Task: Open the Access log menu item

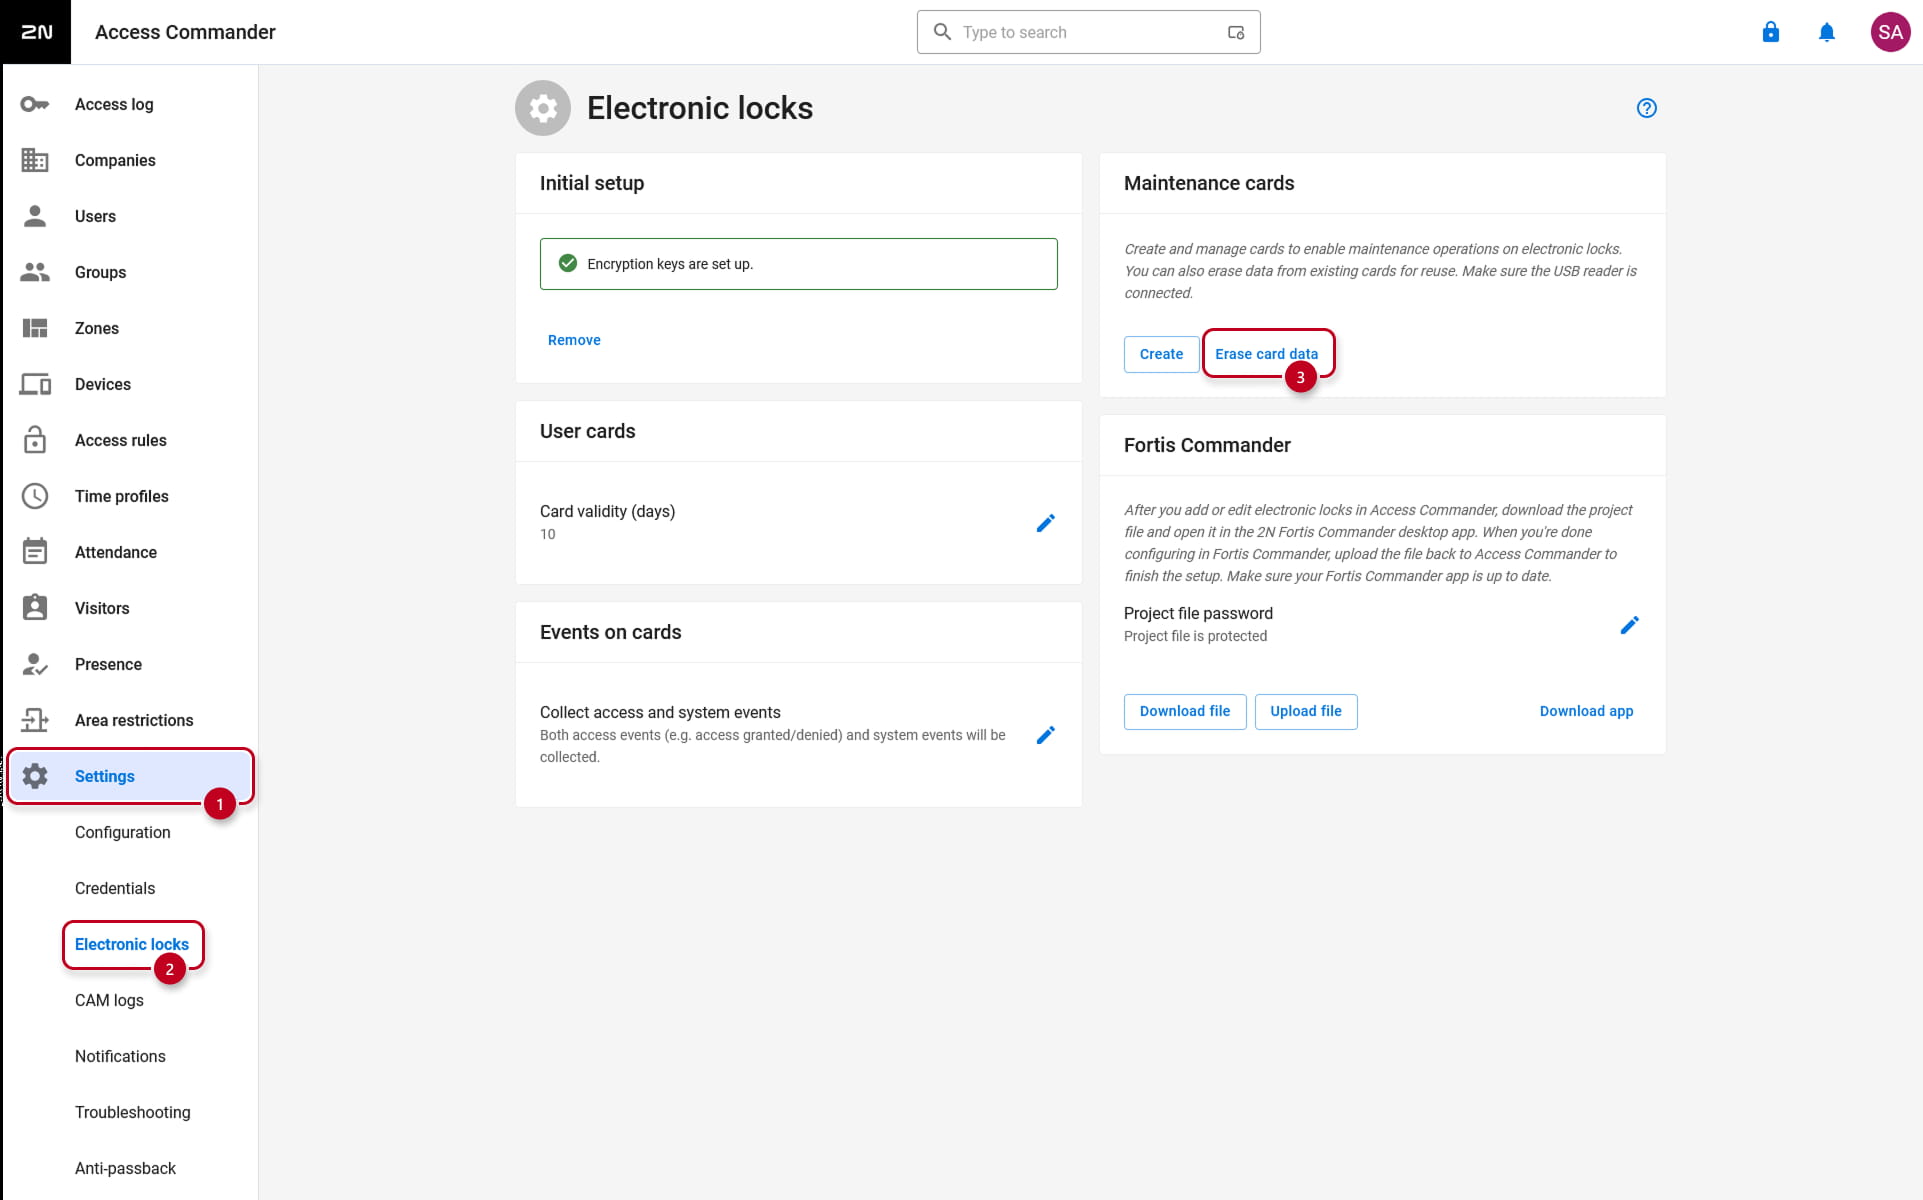Action: 130,104
